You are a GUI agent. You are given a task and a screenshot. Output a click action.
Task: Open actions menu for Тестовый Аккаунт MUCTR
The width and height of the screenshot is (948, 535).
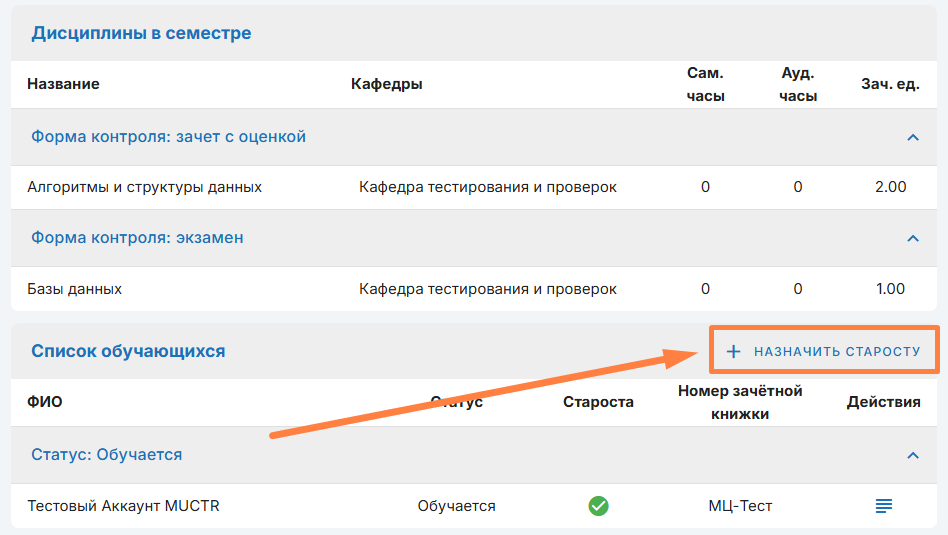(x=883, y=506)
